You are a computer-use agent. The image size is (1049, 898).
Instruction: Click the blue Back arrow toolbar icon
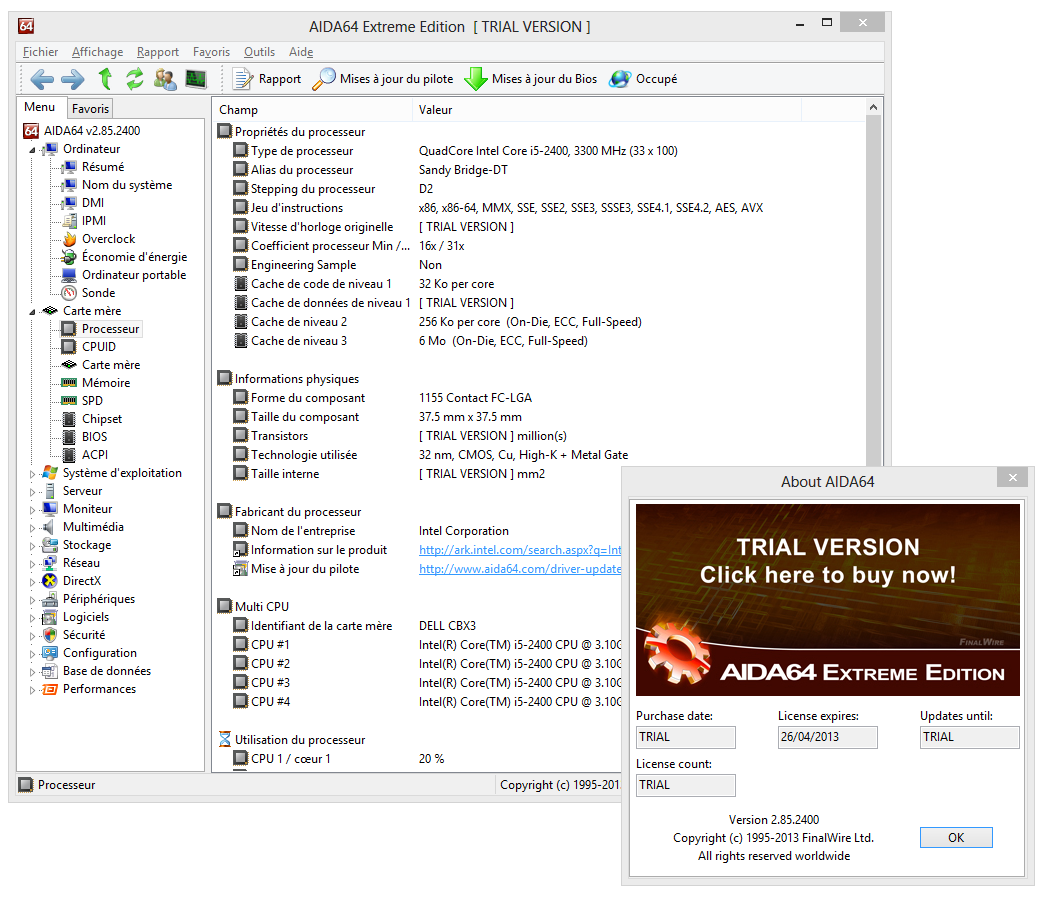pos(42,79)
